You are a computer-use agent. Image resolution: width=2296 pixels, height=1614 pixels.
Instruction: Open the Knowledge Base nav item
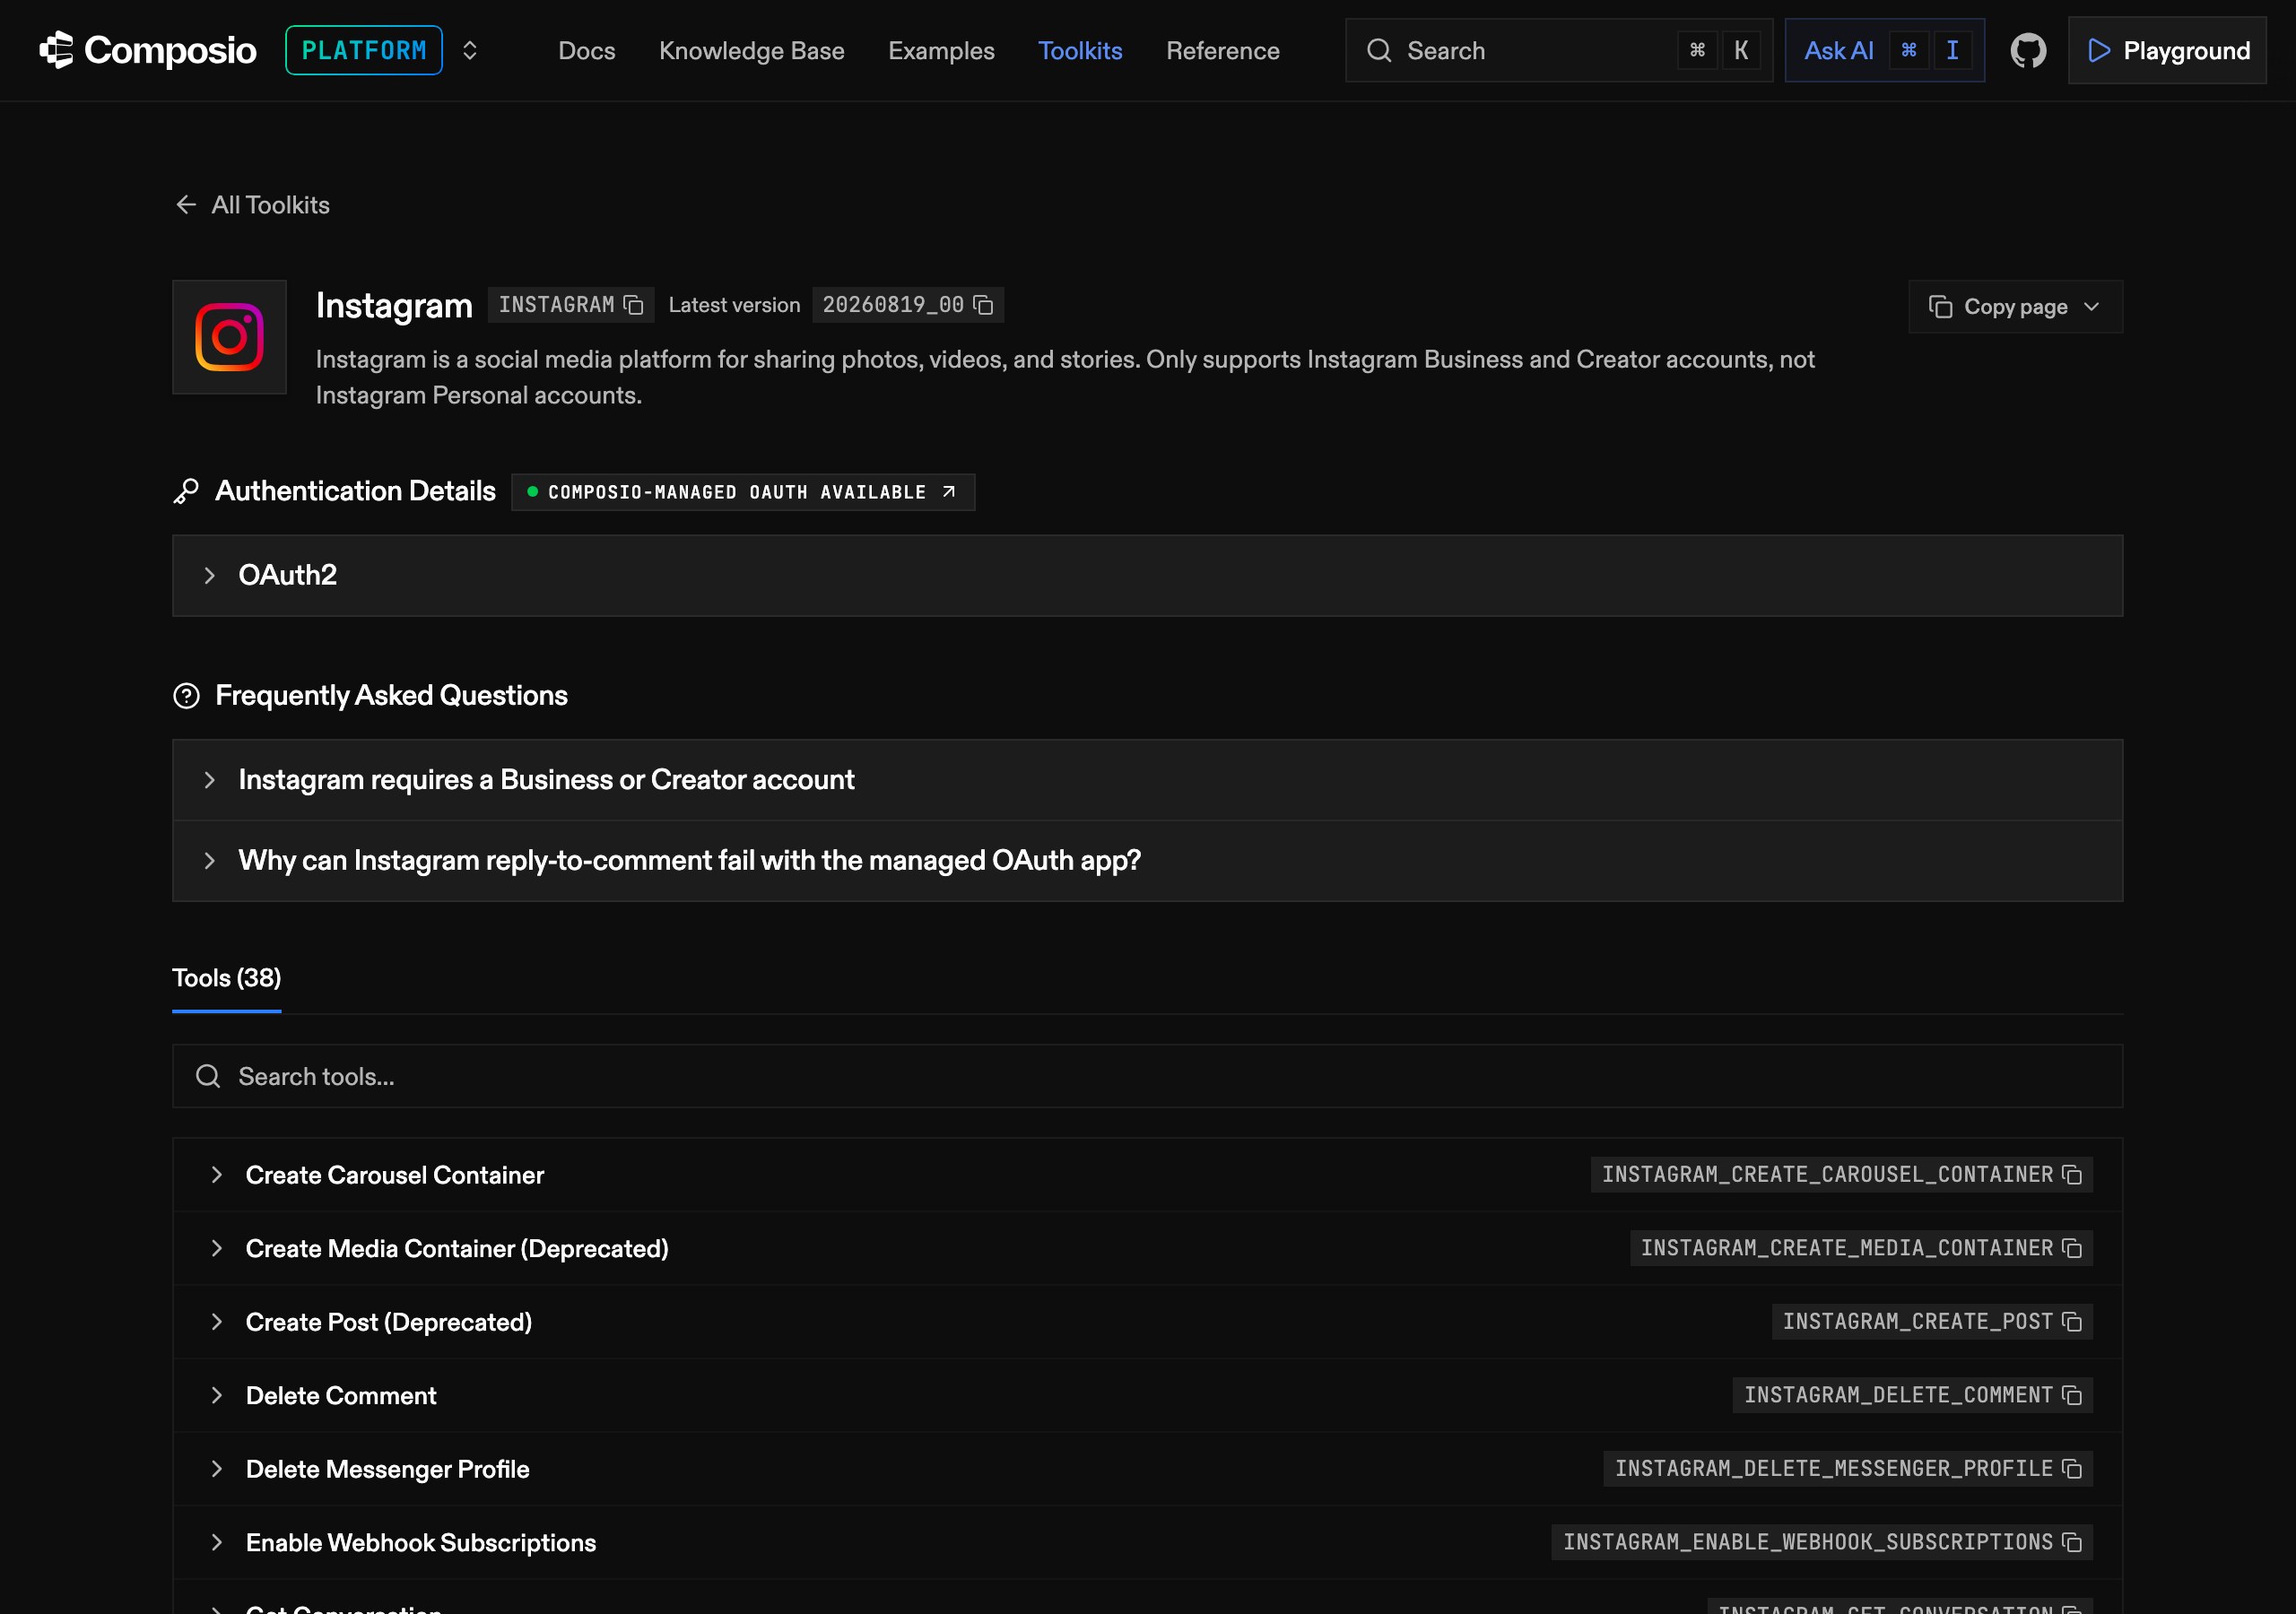[752, 50]
